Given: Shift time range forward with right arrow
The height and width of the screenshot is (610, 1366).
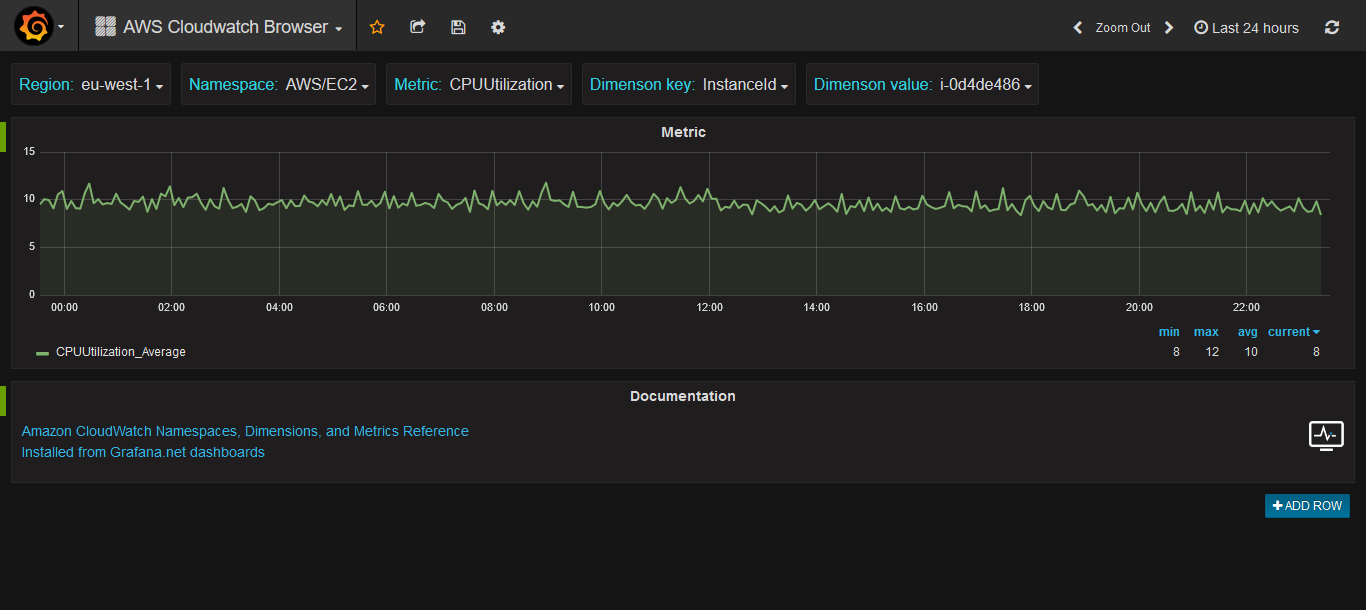Looking at the screenshot, I should (1168, 28).
